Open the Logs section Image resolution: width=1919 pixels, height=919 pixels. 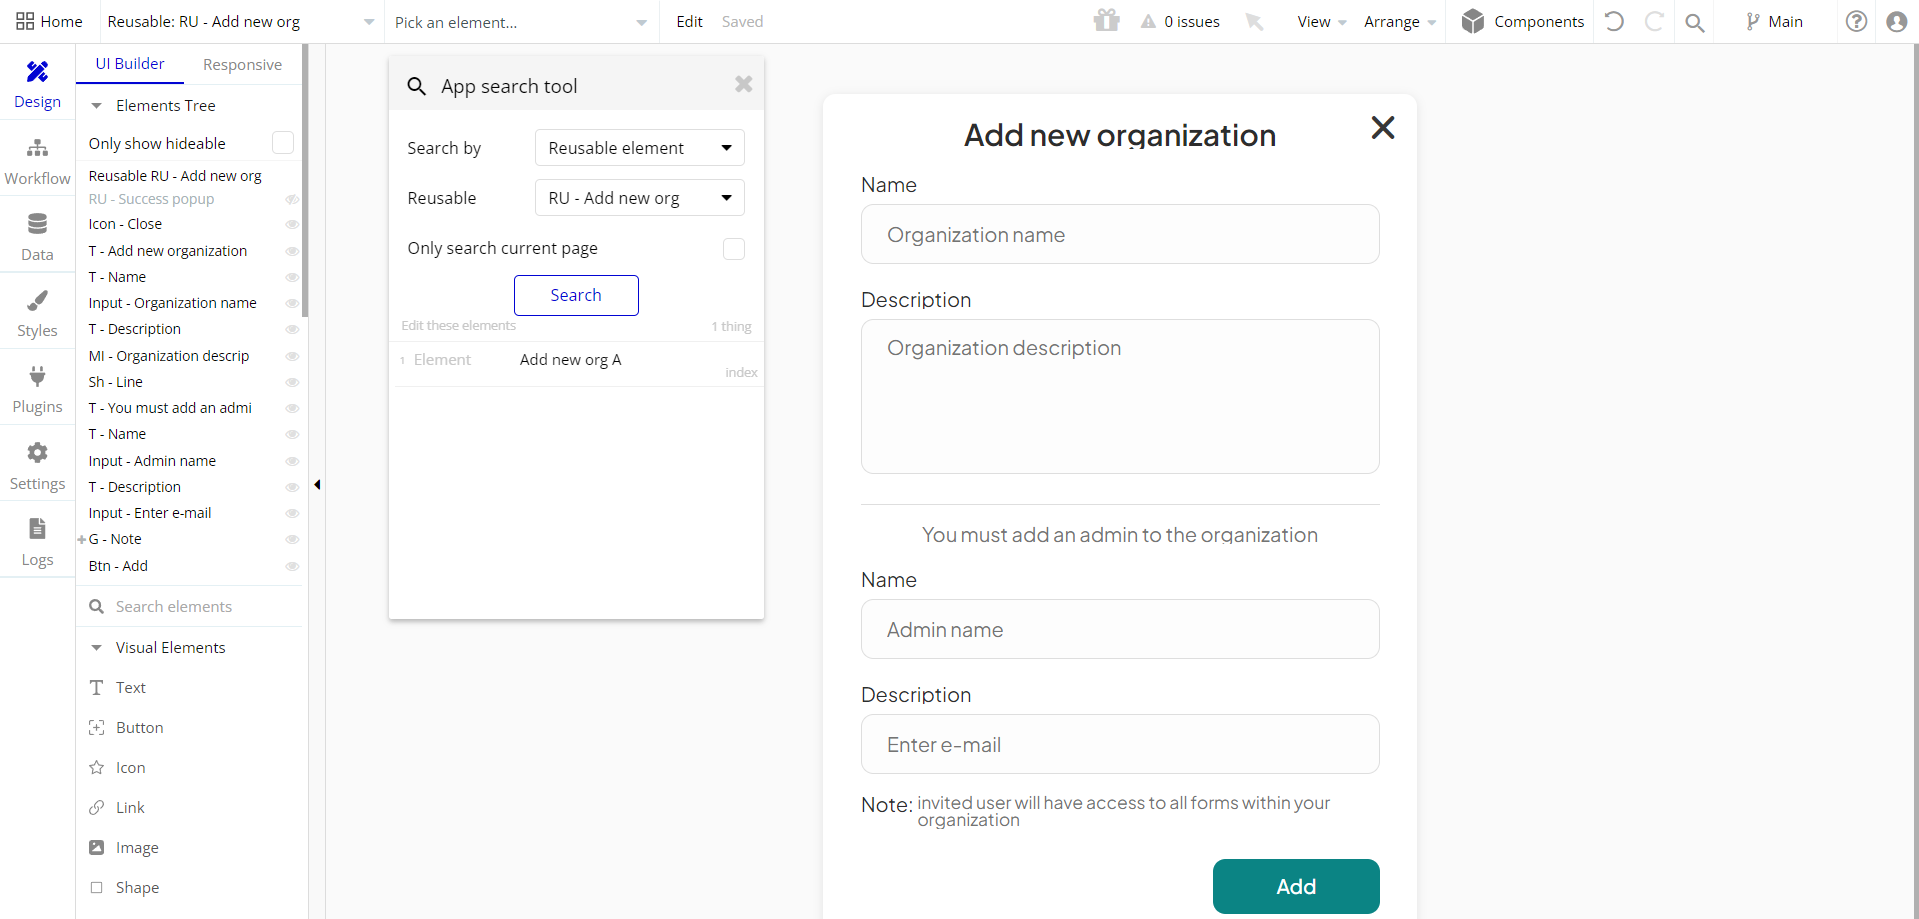[x=37, y=542]
